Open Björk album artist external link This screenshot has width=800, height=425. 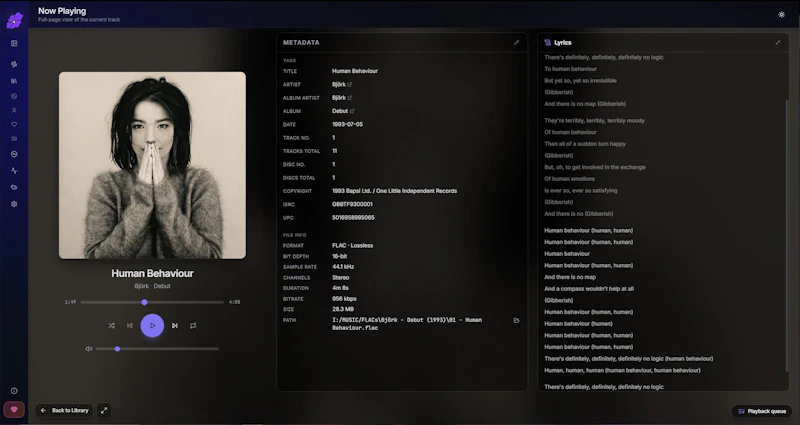pos(349,98)
